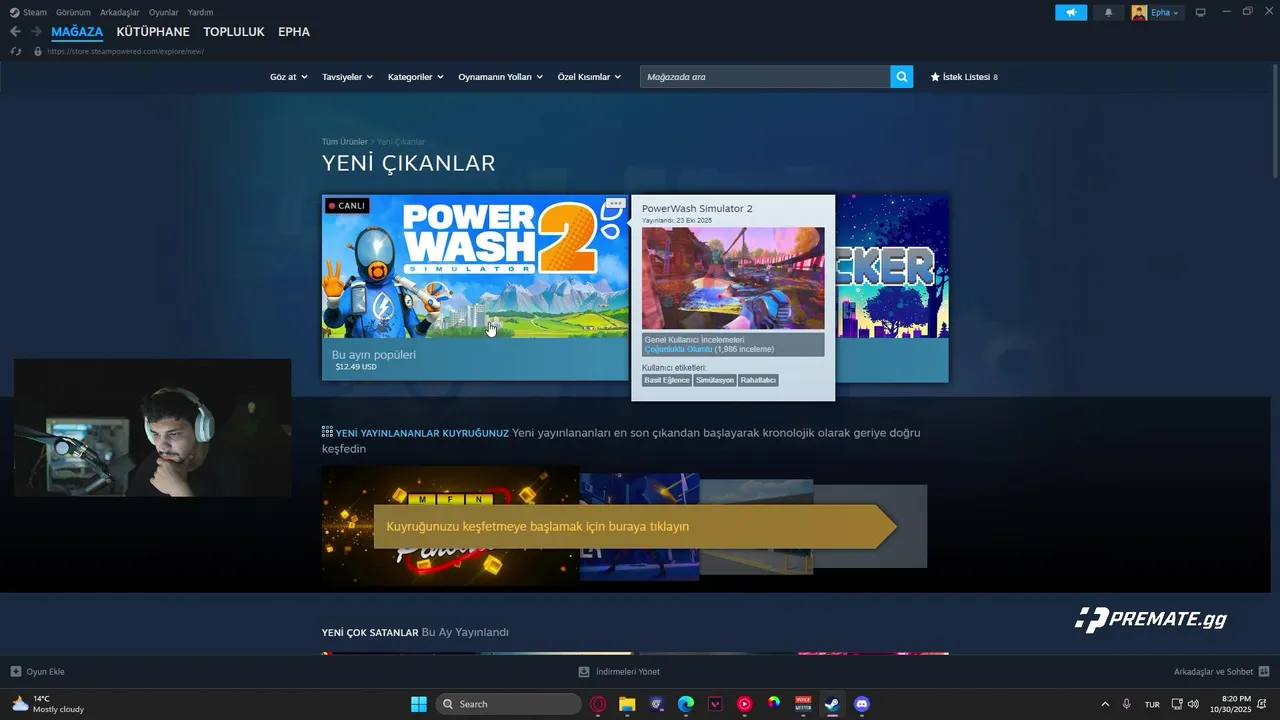The width and height of the screenshot is (1280, 720).
Task: Open Steam taskbar icon
Action: pos(832,704)
